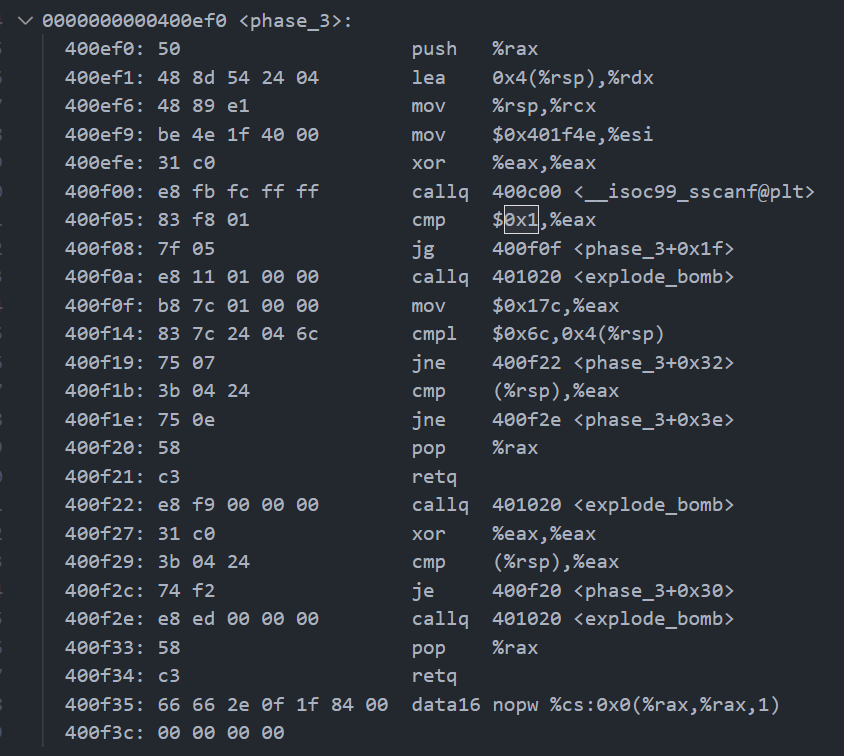
Task: Click the first retq at 400f21
Action: [x=434, y=477]
